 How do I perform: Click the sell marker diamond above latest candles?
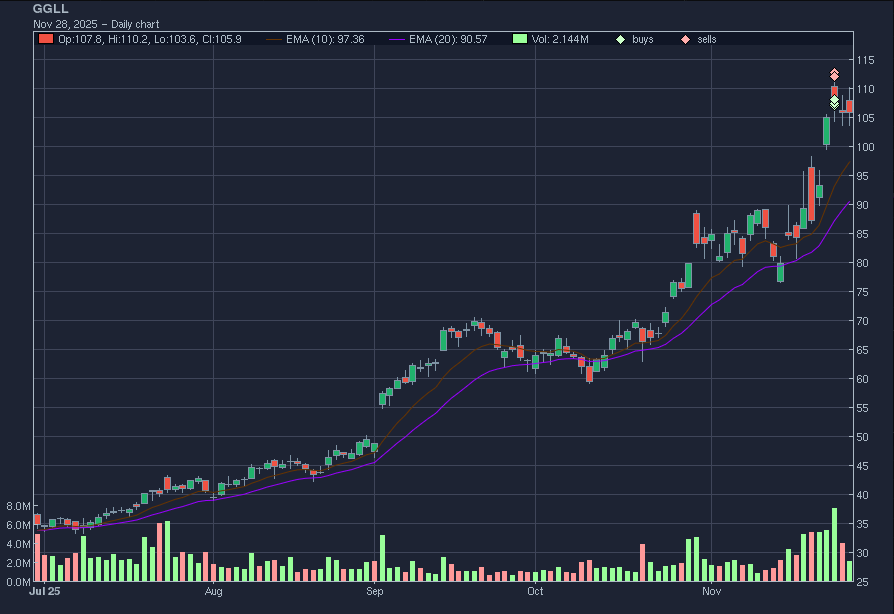834,75
